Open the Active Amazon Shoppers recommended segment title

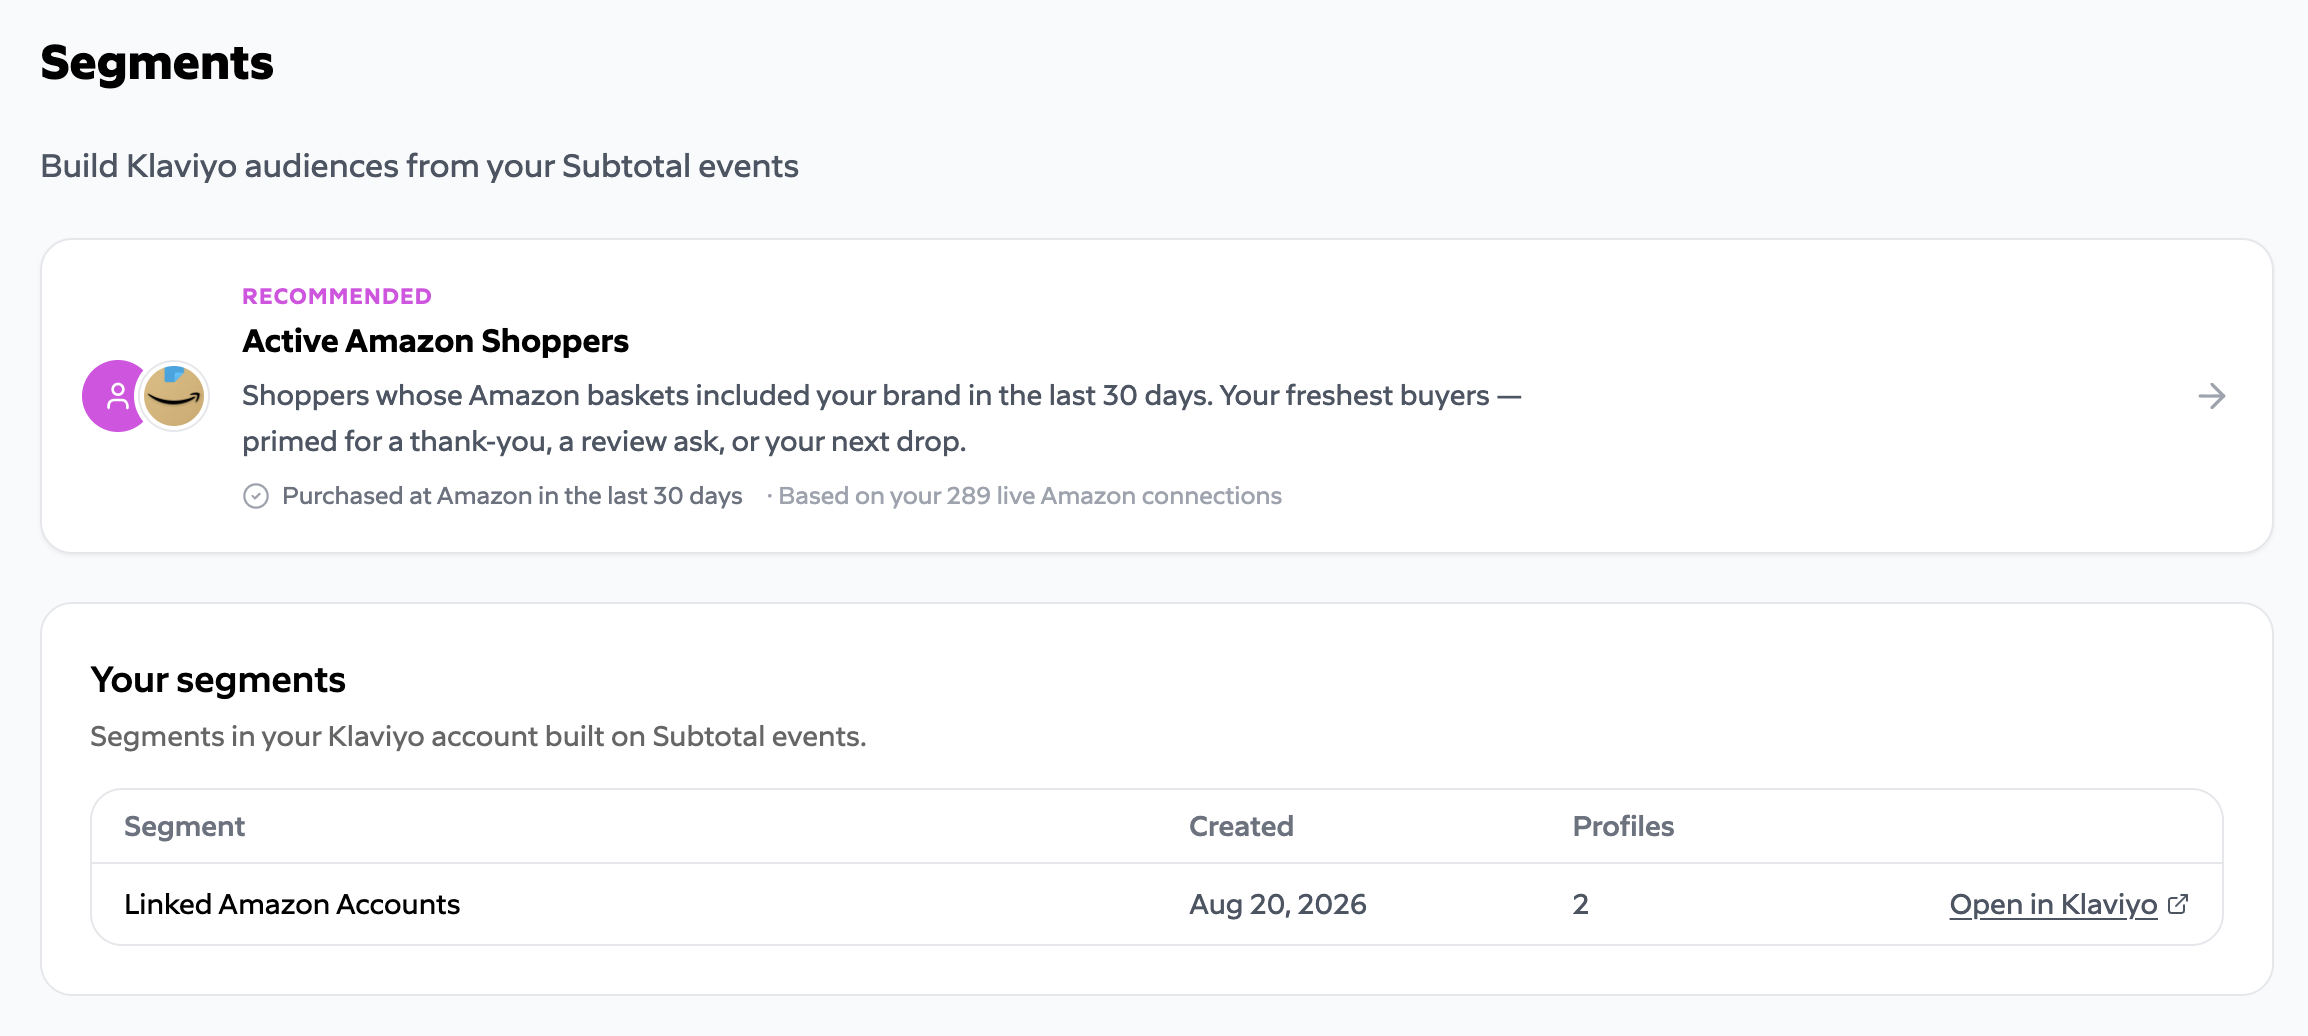(435, 341)
